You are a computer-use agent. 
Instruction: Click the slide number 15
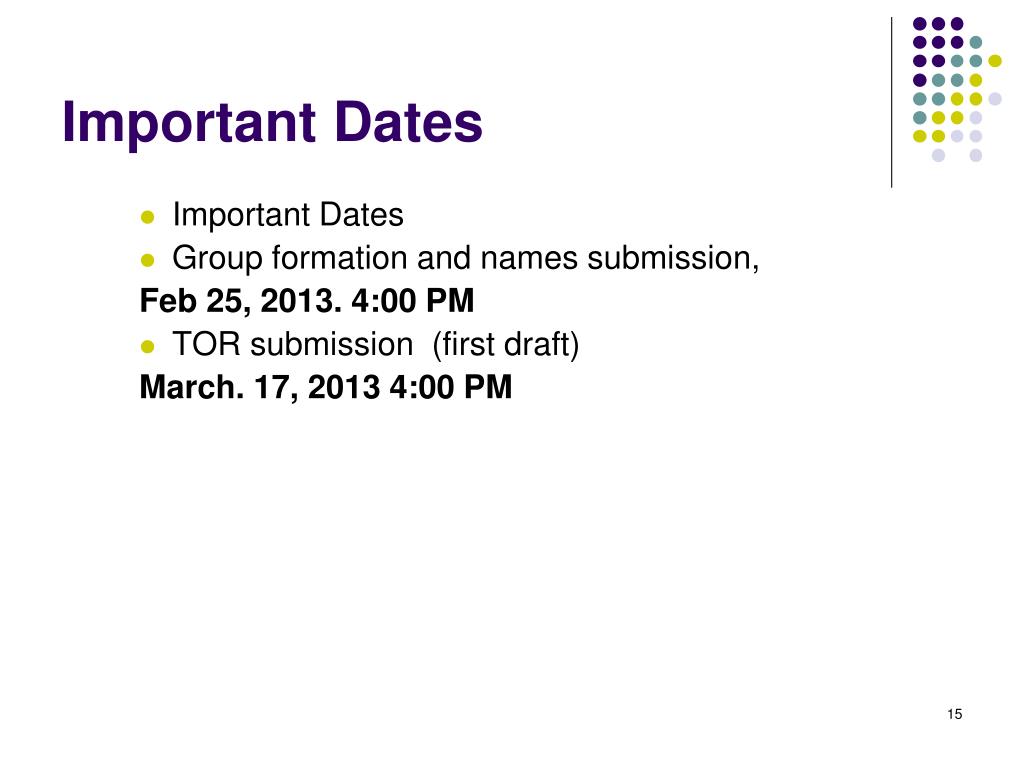click(954, 714)
